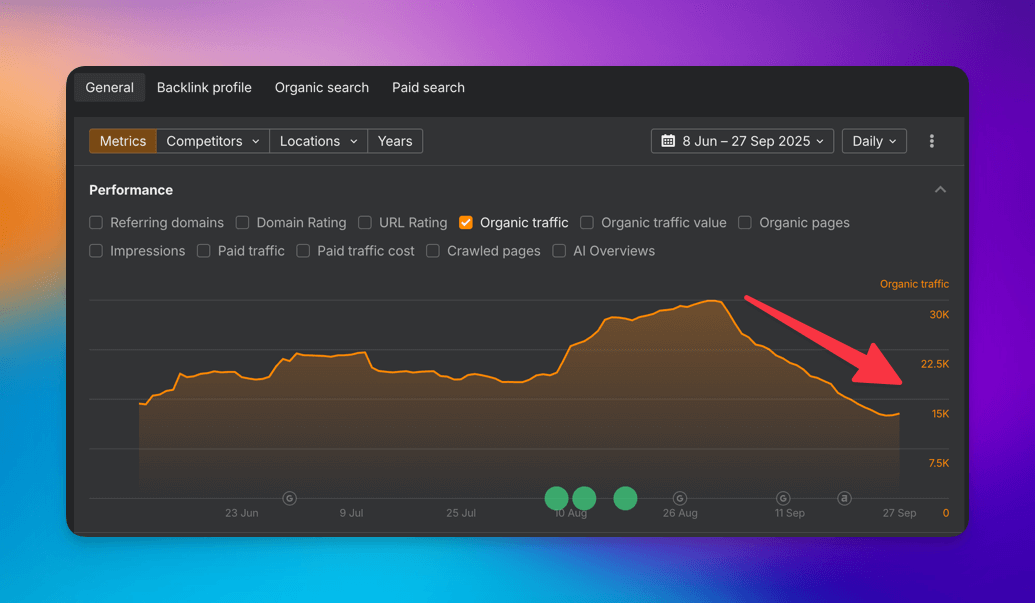The width and height of the screenshot is (1035, 603).
Task: Click the 9 Jul date label
Action: click(351, 513)
